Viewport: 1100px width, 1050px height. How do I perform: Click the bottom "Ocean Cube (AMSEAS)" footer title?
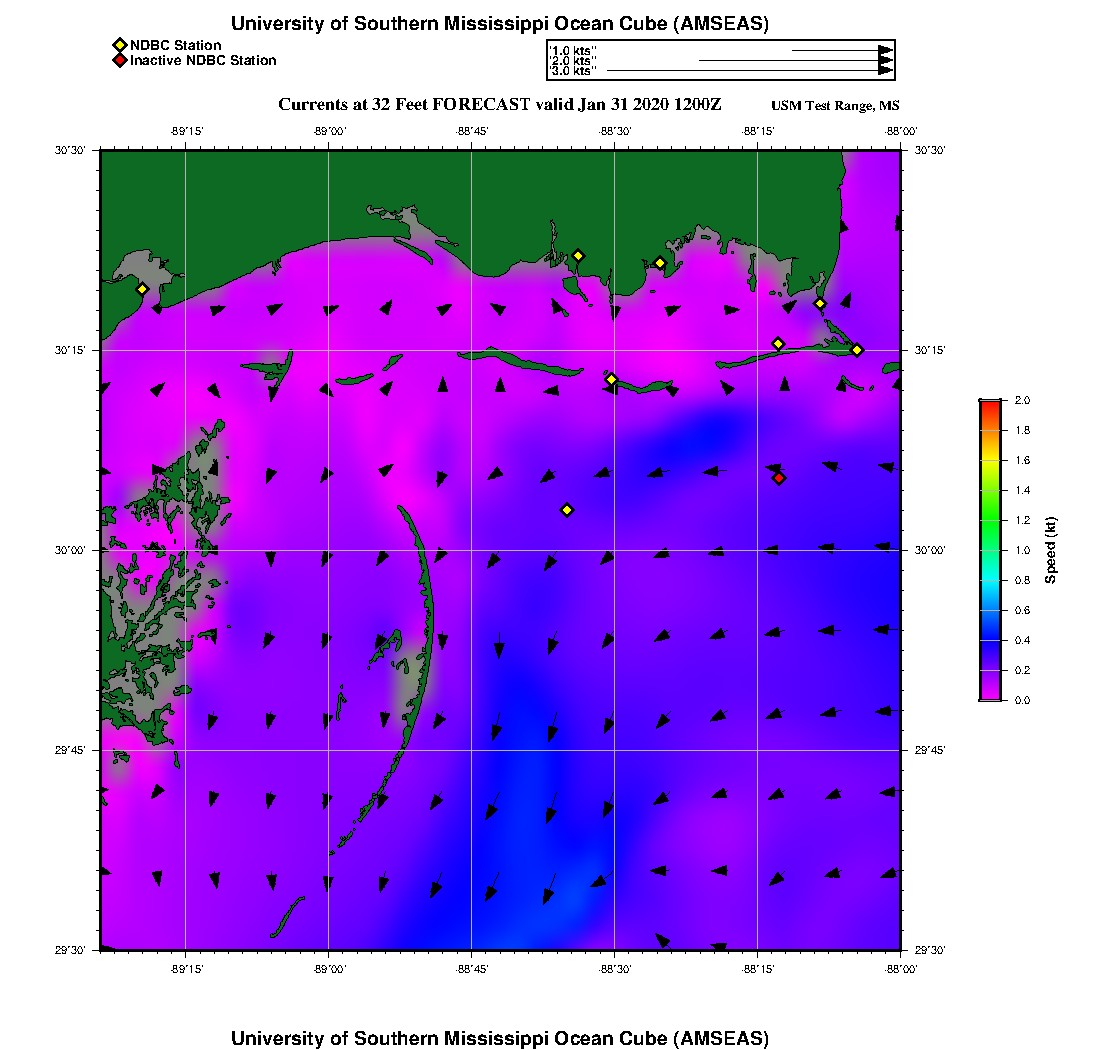tap(500, 1038)
